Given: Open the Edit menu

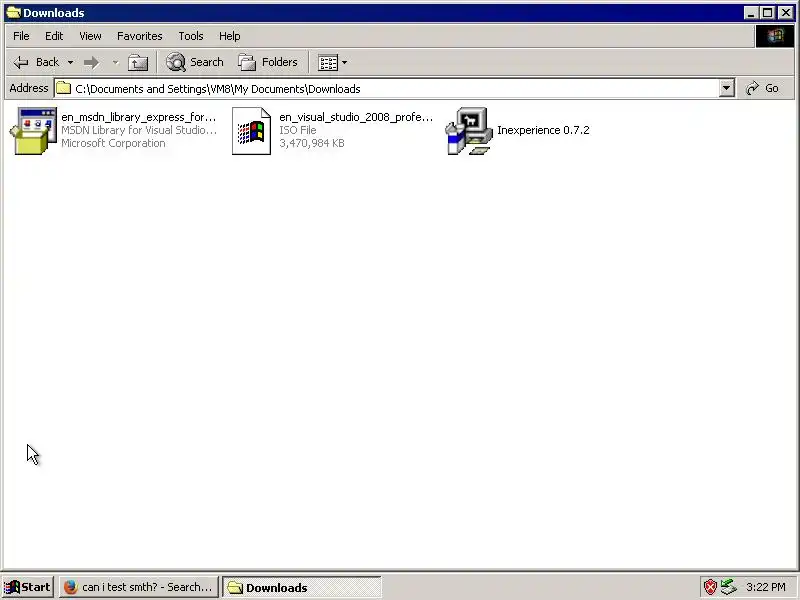Looking at the screenshot, I should 54,36.
